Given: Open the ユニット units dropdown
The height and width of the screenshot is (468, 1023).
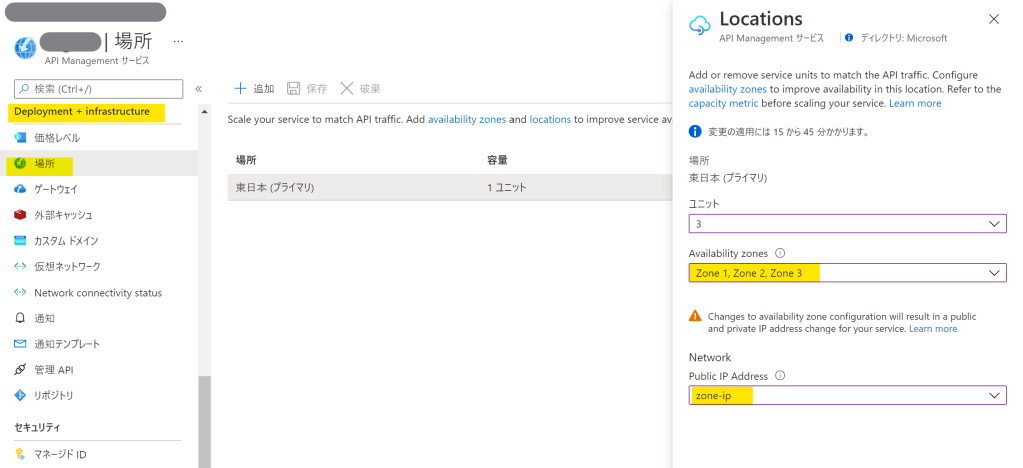Looking at the screenshot, I should (x=847, y=224).
